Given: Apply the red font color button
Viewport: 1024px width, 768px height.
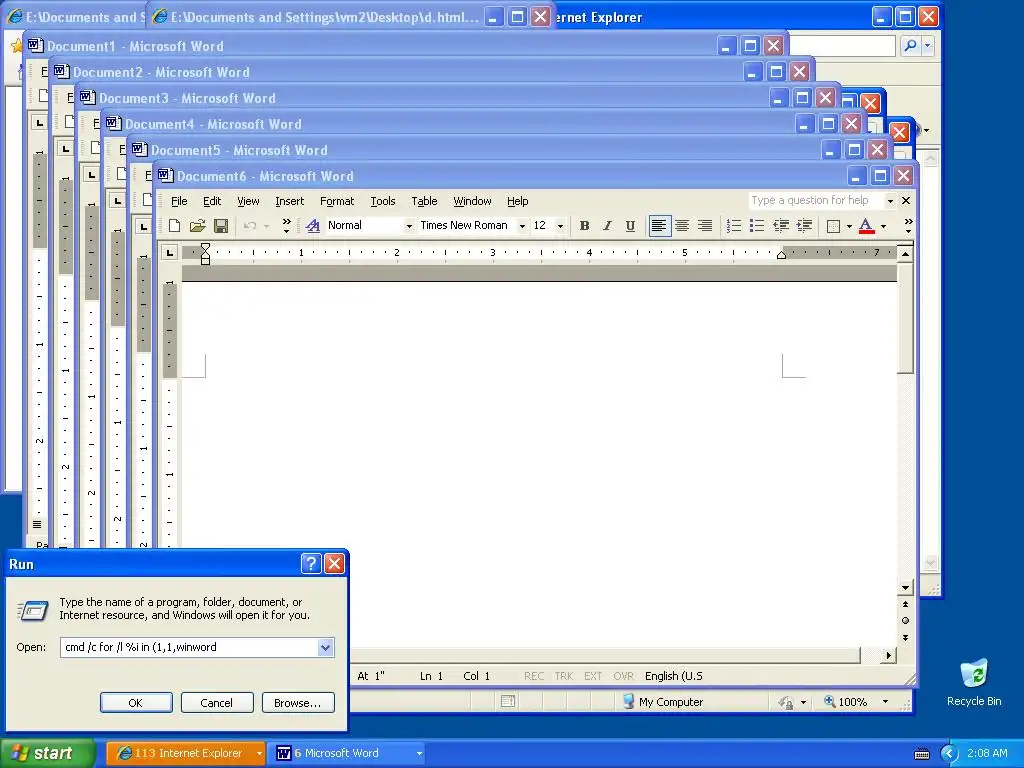Looking at the screenshot, I should pos(866,226).
